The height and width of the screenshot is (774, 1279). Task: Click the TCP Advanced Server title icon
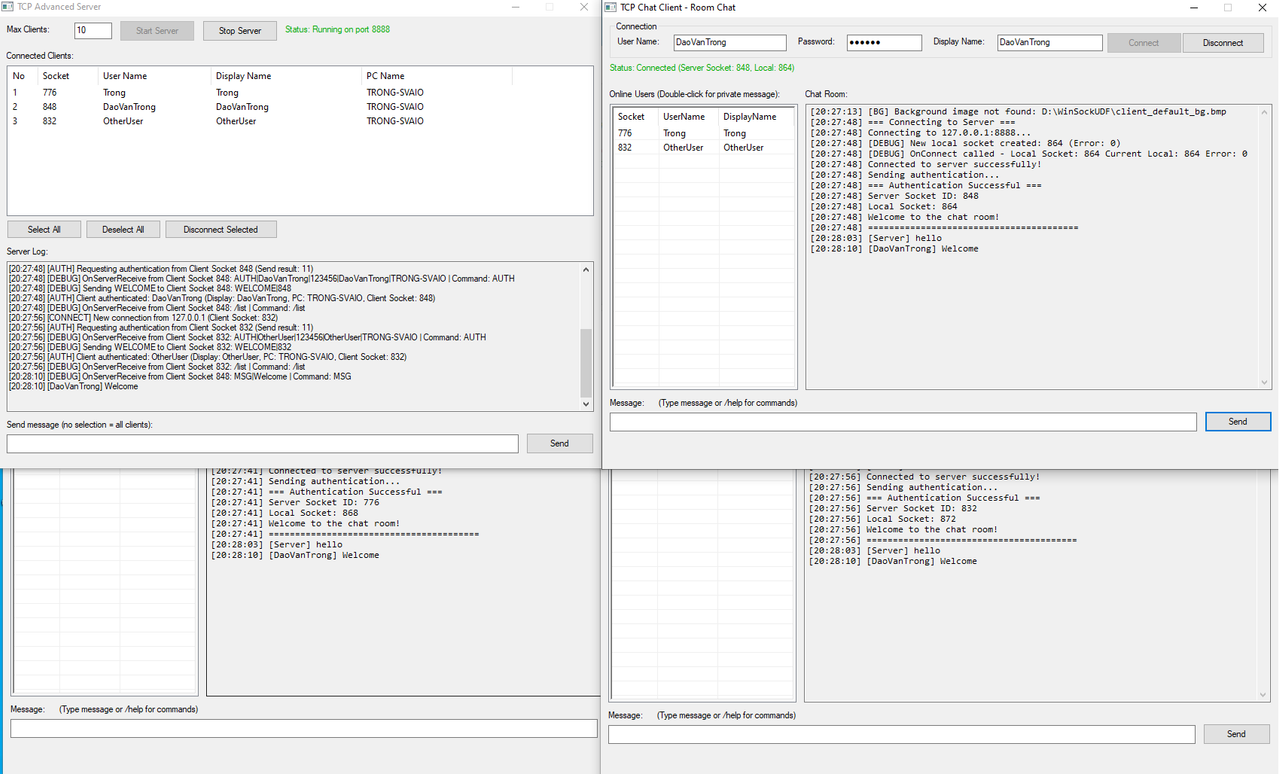tap(9, 7)
